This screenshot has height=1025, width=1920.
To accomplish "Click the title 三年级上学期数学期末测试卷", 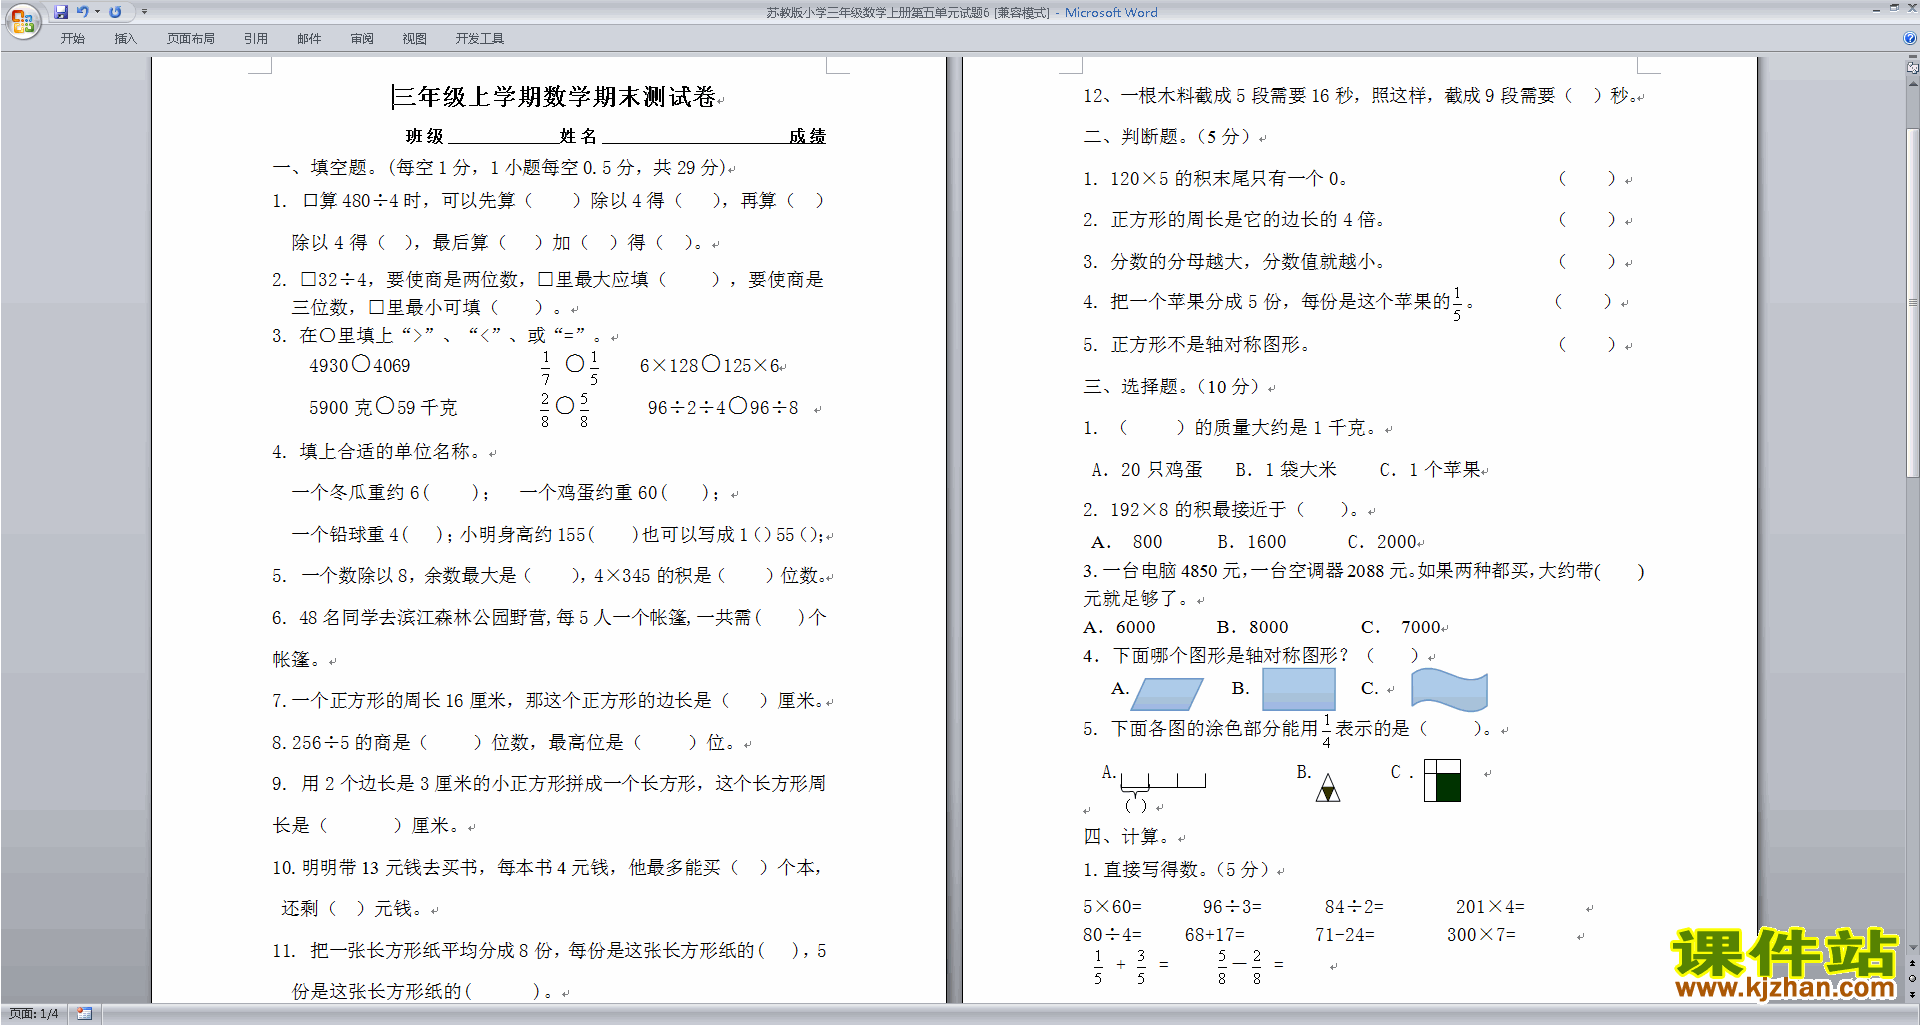I will point(555,97).
